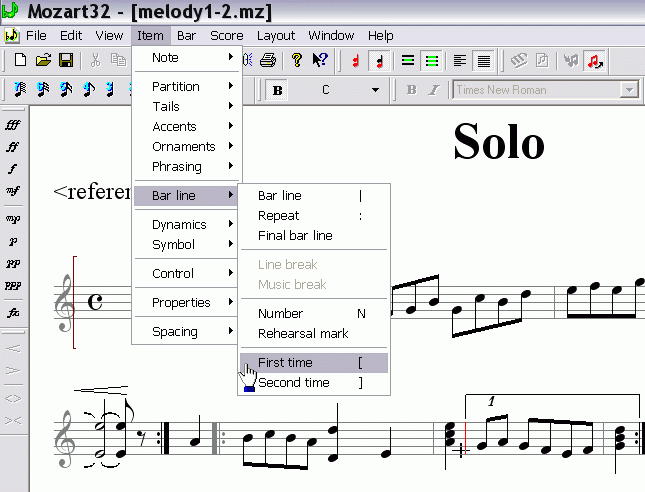Click the red notes play icon
Screen dimensions: 645x492
pos(594,61)
